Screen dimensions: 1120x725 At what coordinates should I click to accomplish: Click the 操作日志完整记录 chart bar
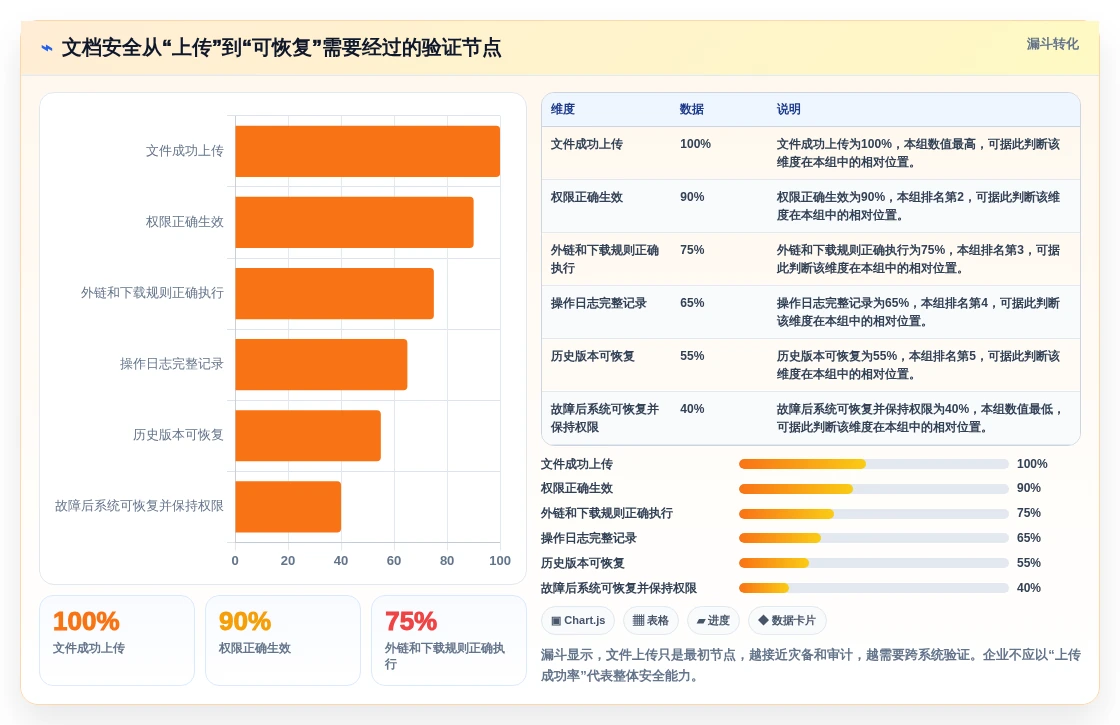coord(321,364)
